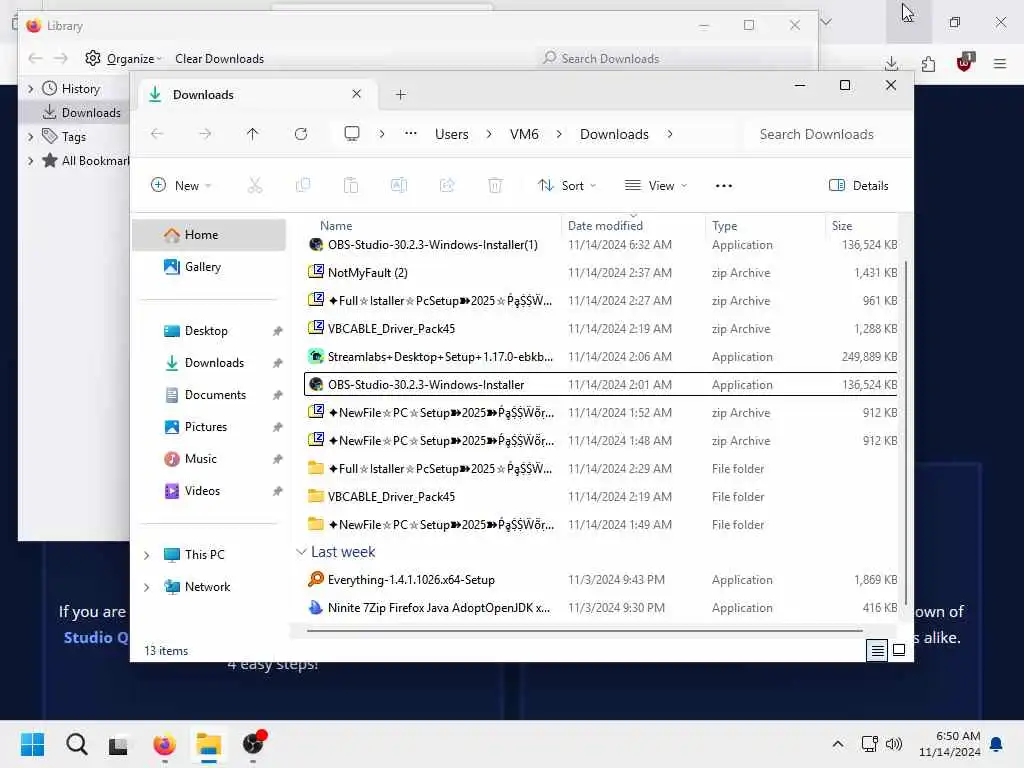This screenshot has height=768, width=1024.
Task: Open the Organize dropdown in Library window
Action: [x=123, y=58]
